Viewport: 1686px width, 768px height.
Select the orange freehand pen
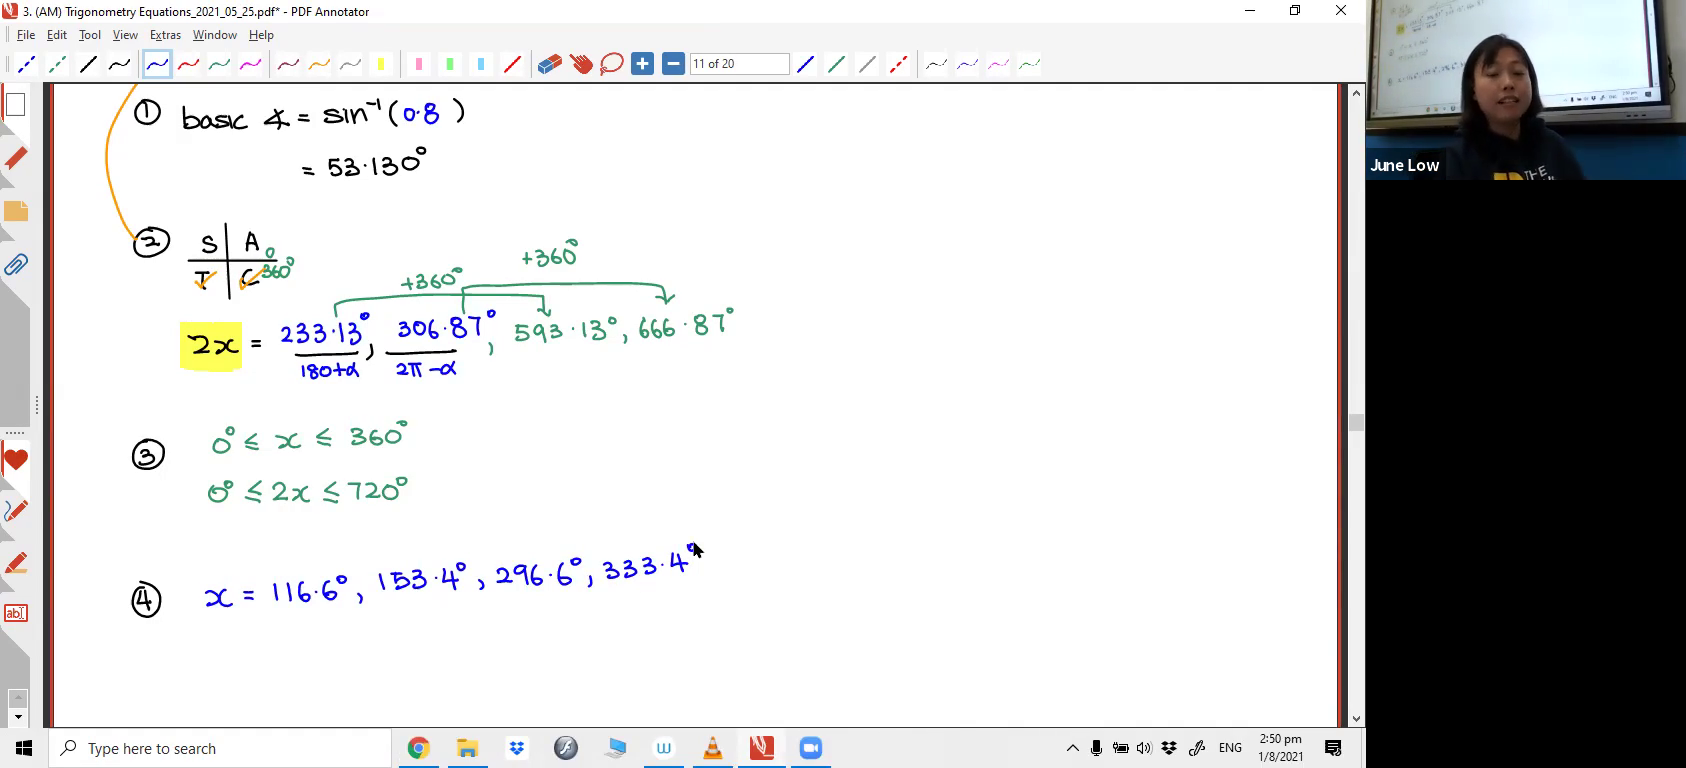click(319, 64)
